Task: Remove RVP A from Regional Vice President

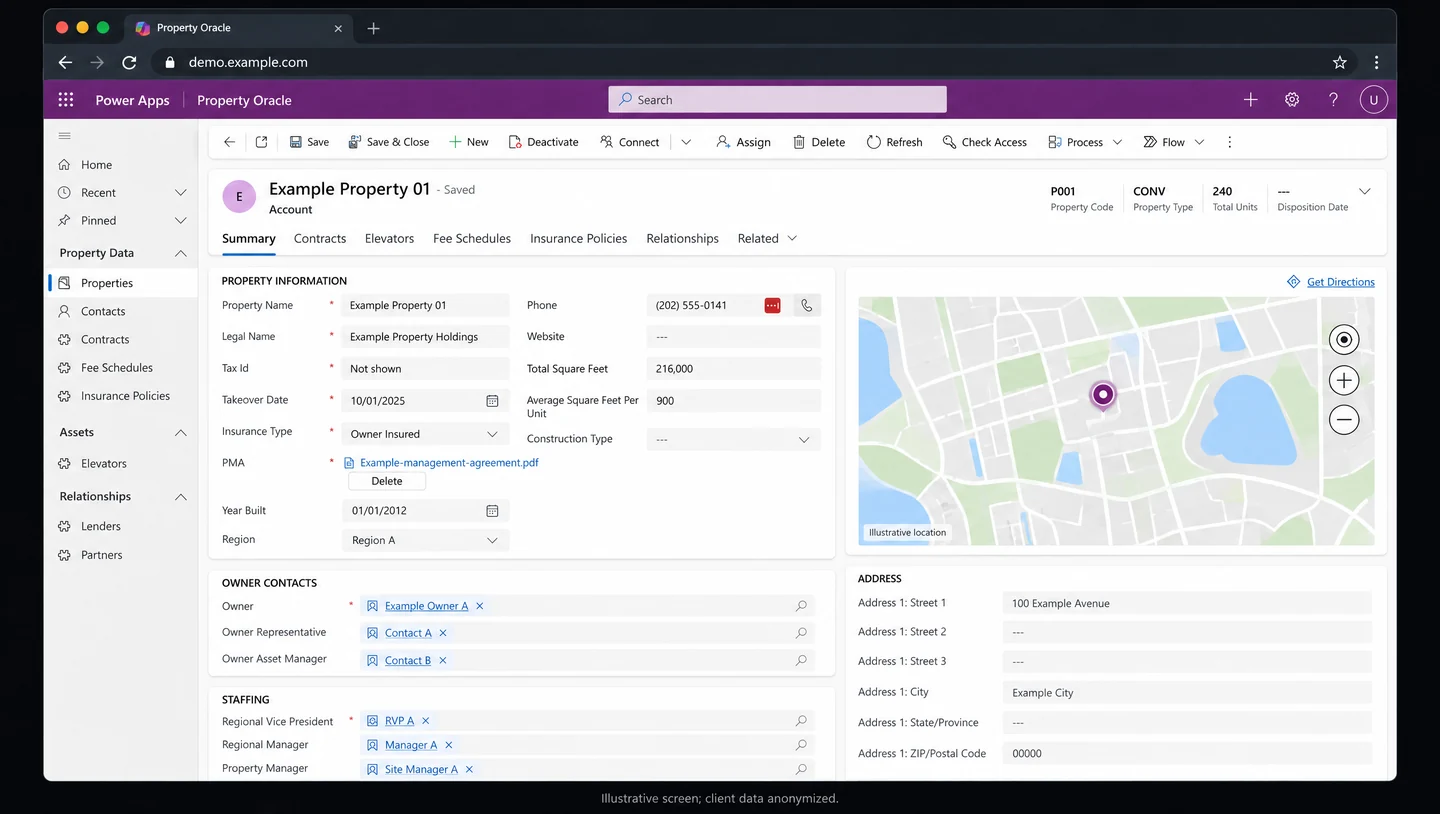Action: coord(425,721)
